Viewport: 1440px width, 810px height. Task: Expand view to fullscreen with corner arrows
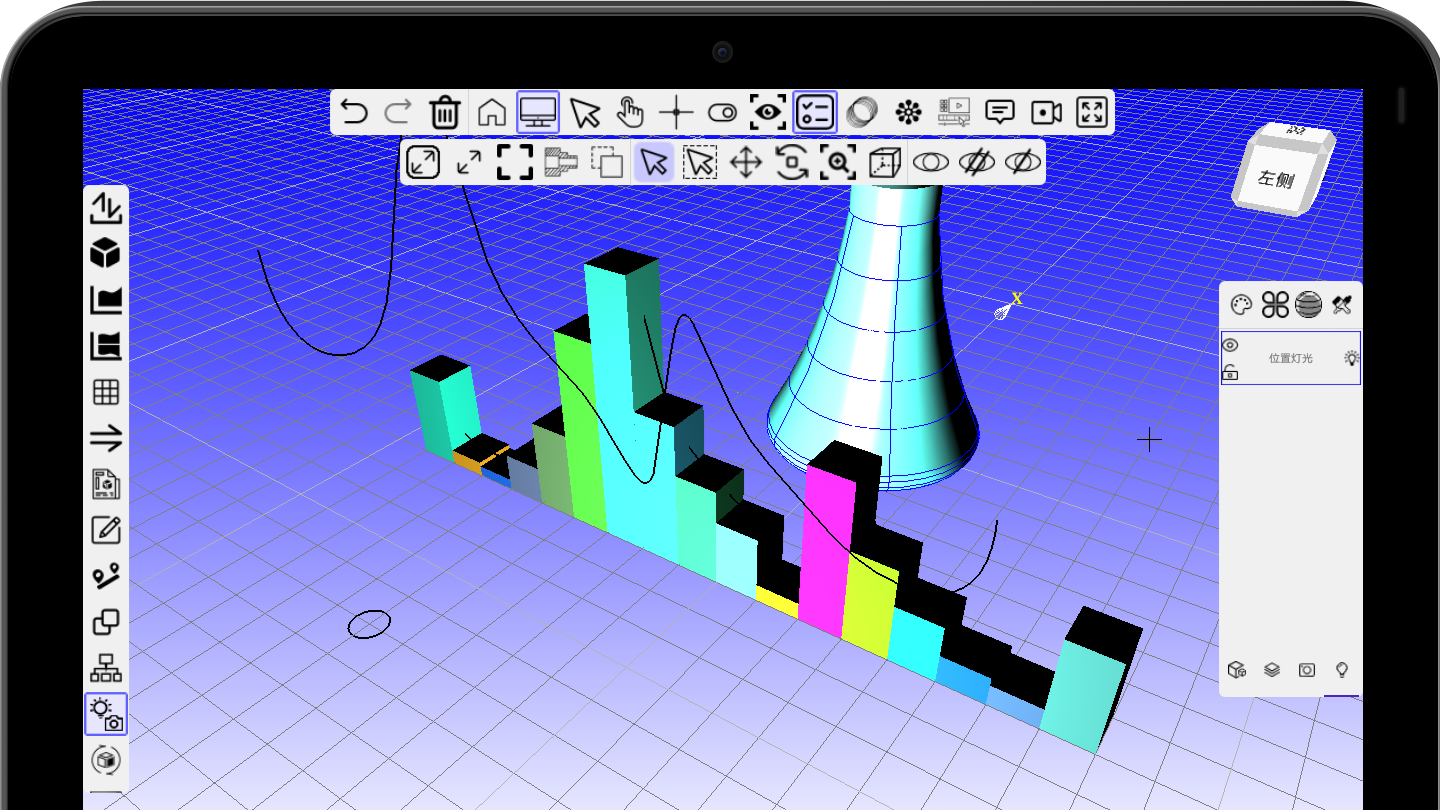pos(1092,112)
